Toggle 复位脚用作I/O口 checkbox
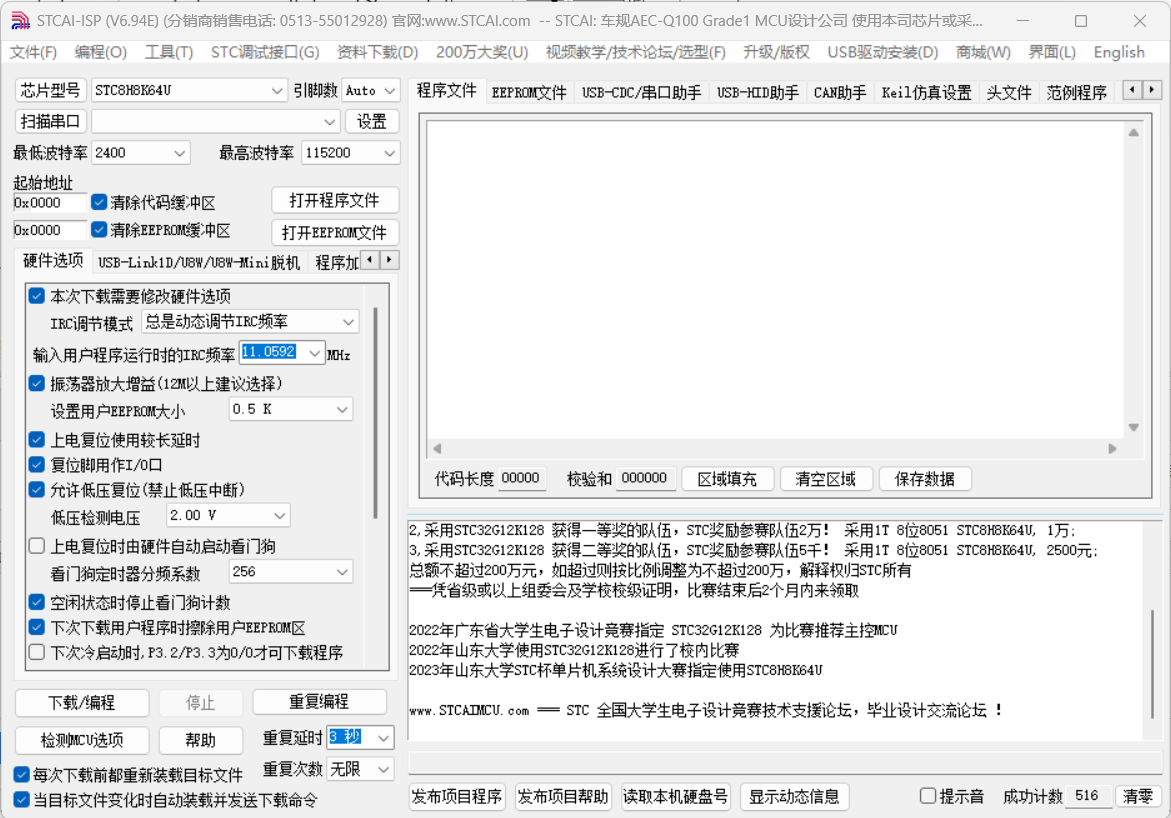The image size is (1171, 818). pyautogui.click(x=37, y=464)
